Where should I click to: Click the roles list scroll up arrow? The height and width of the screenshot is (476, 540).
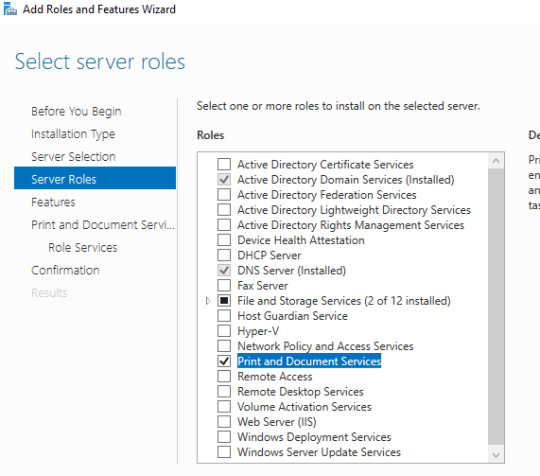click(496, 161)
